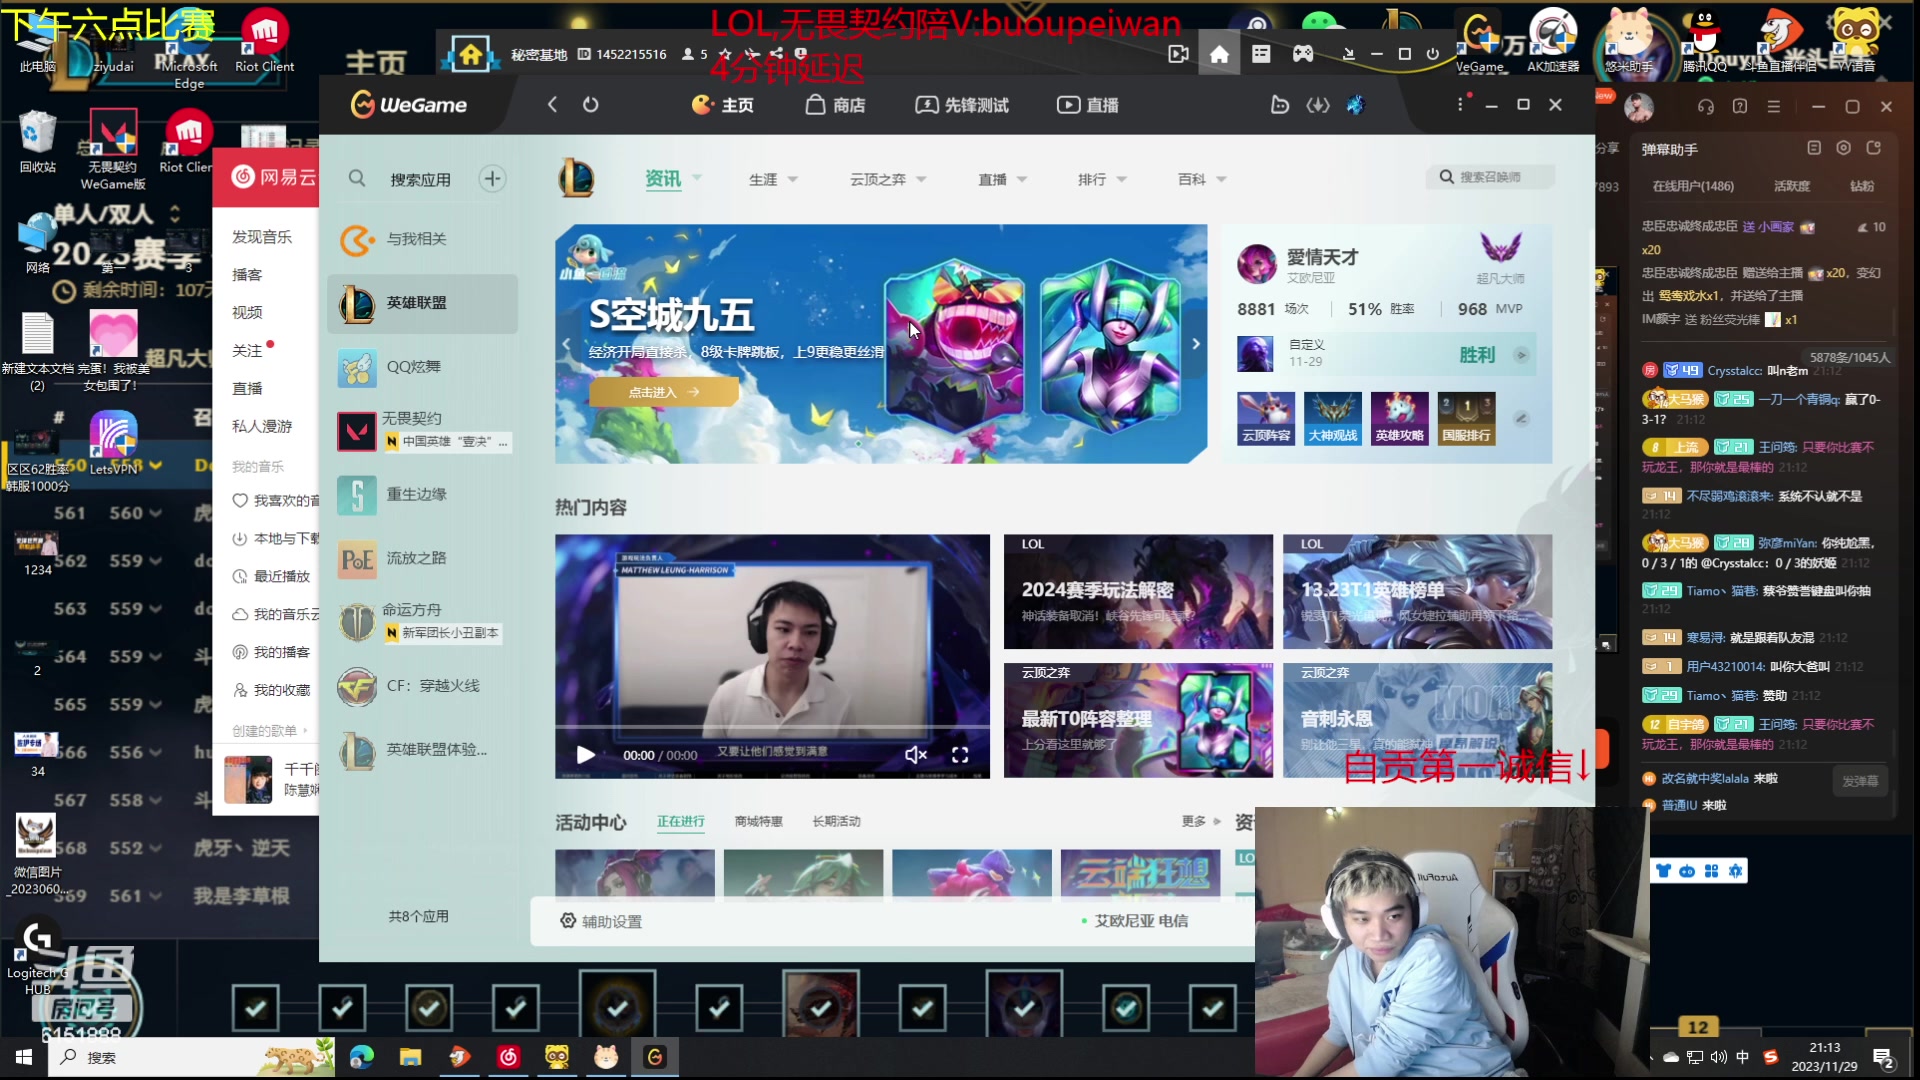Open video in fullscreen mode

[x=960, y=755]
